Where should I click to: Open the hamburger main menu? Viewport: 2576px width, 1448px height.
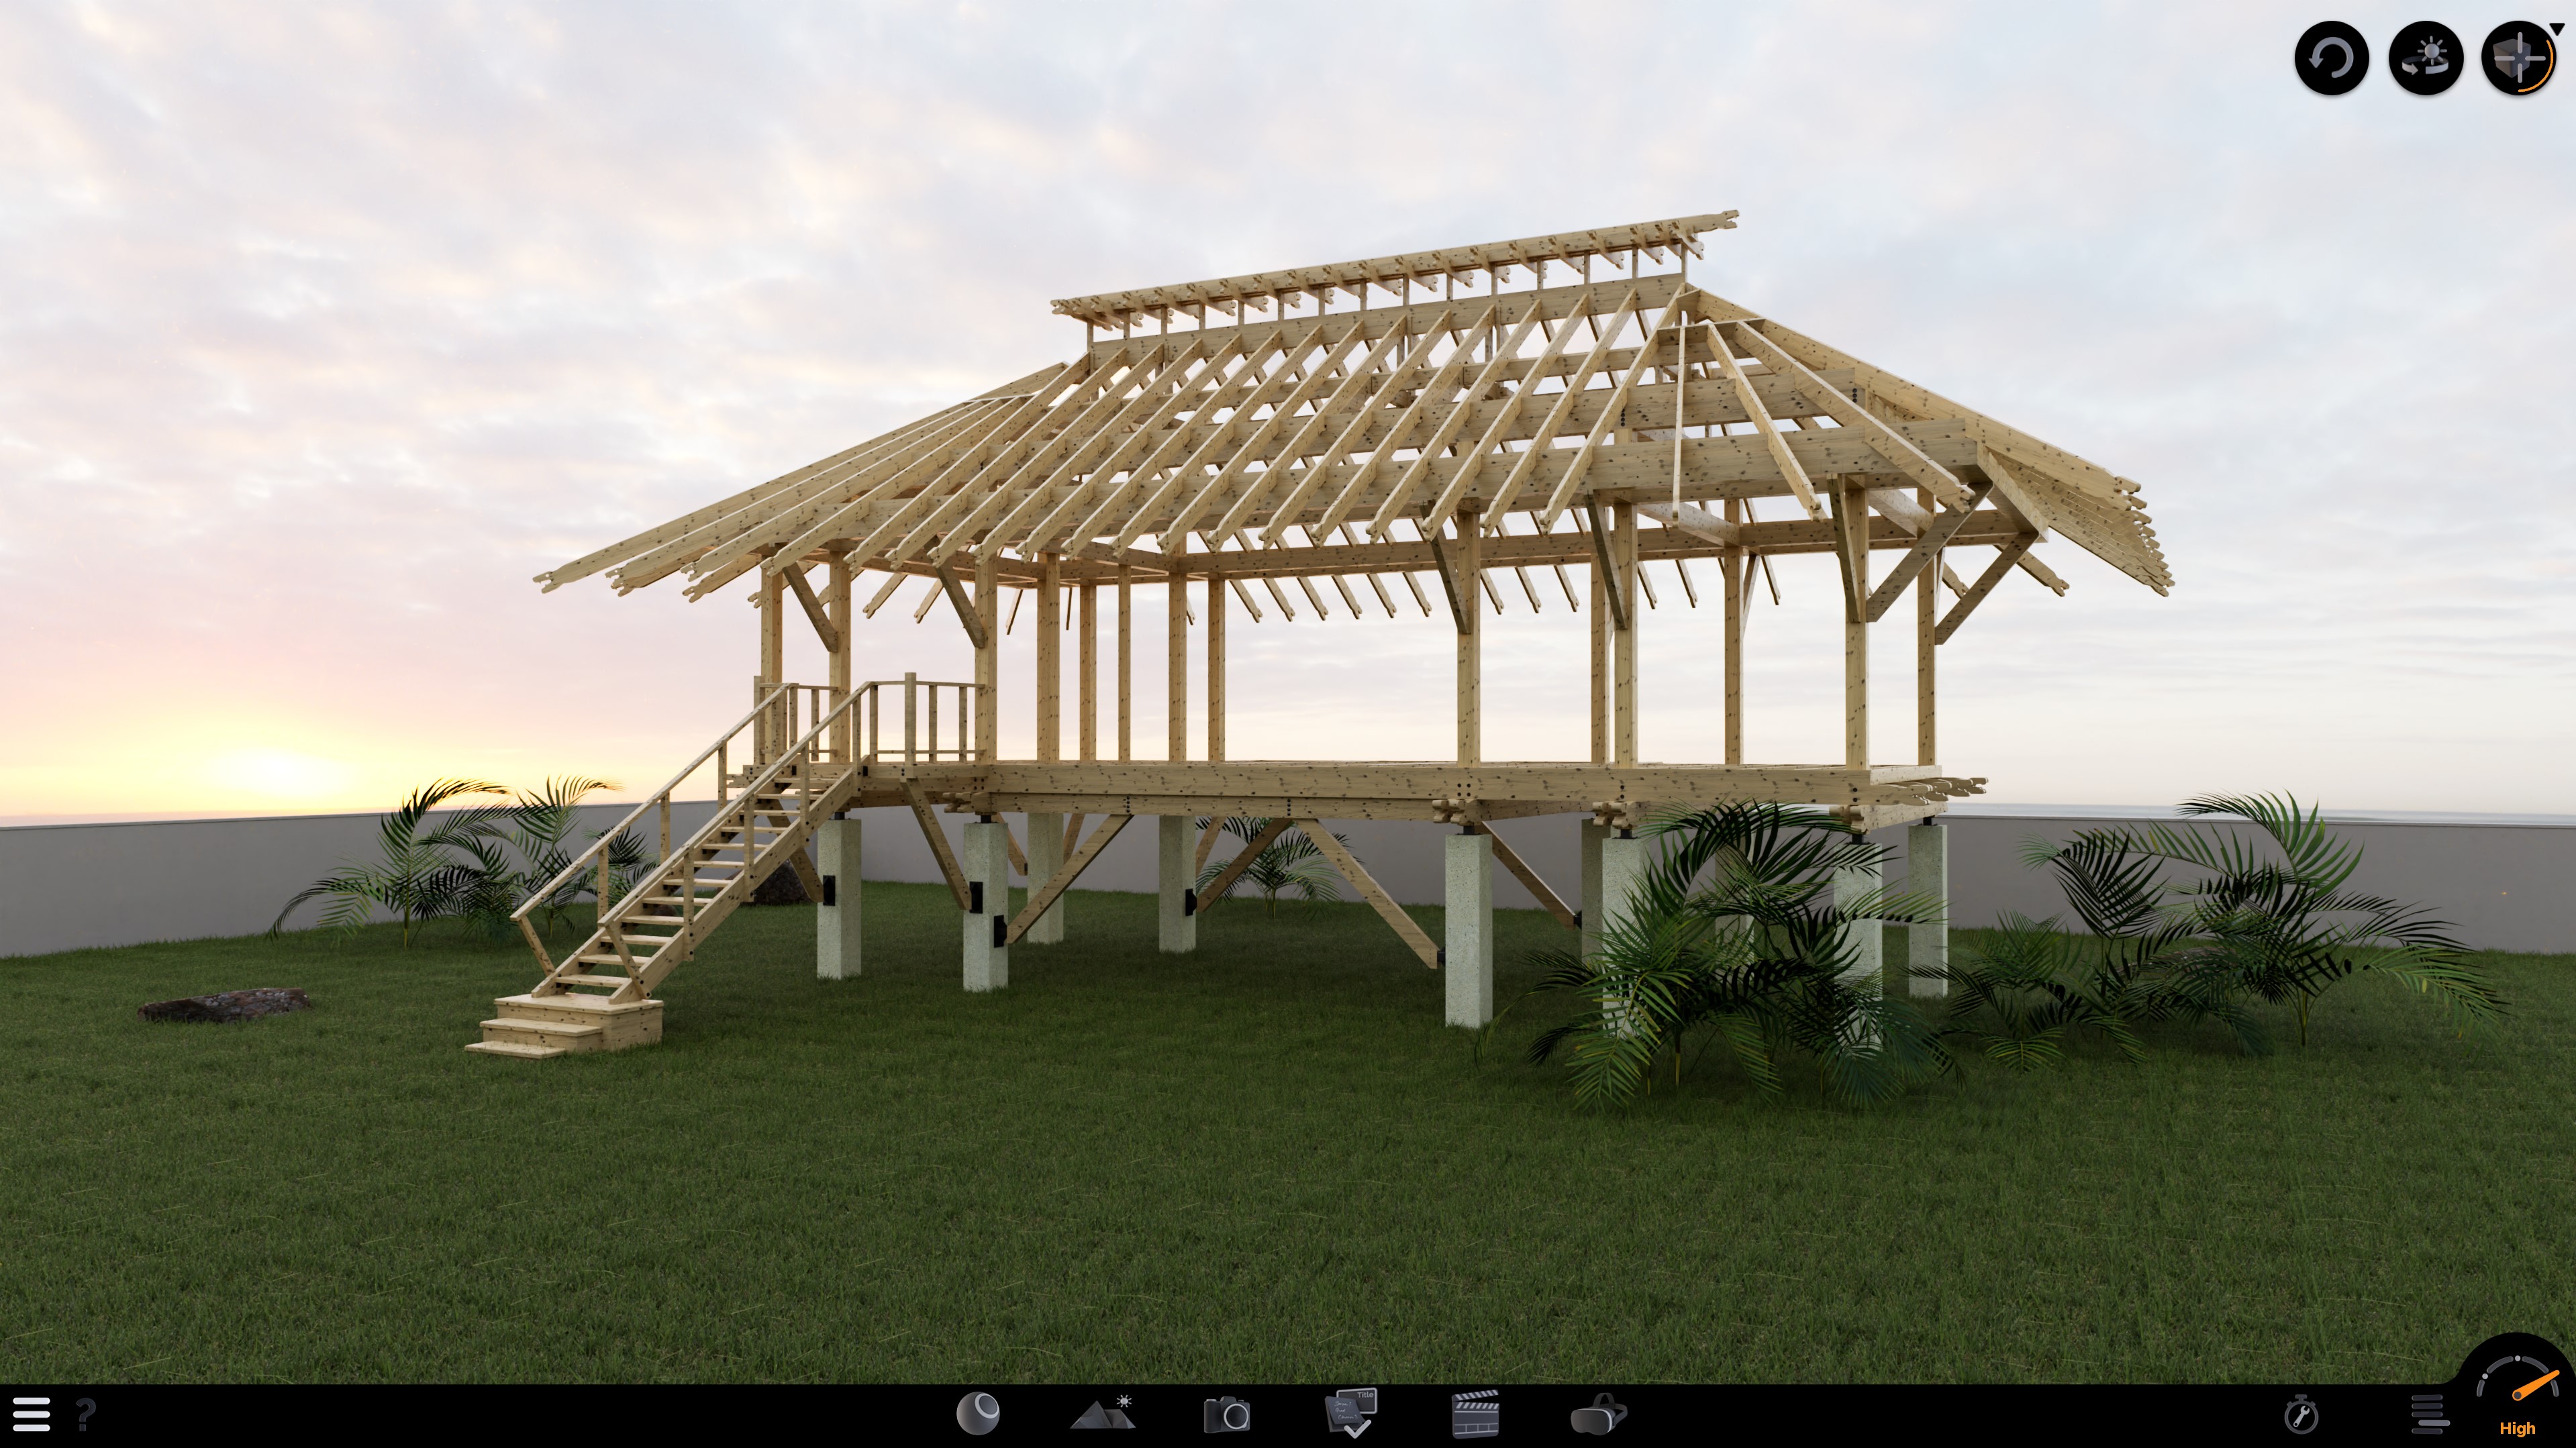click(31, 1414)
